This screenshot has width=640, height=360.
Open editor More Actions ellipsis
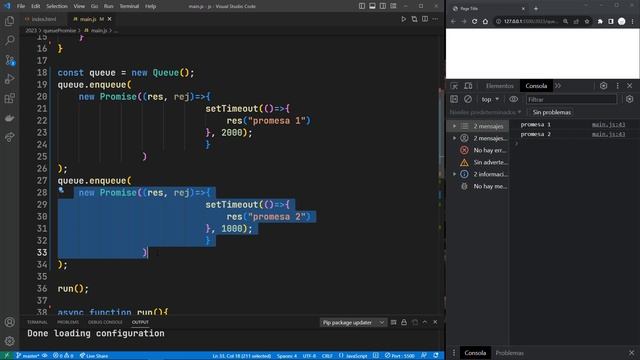coord(435,19)
